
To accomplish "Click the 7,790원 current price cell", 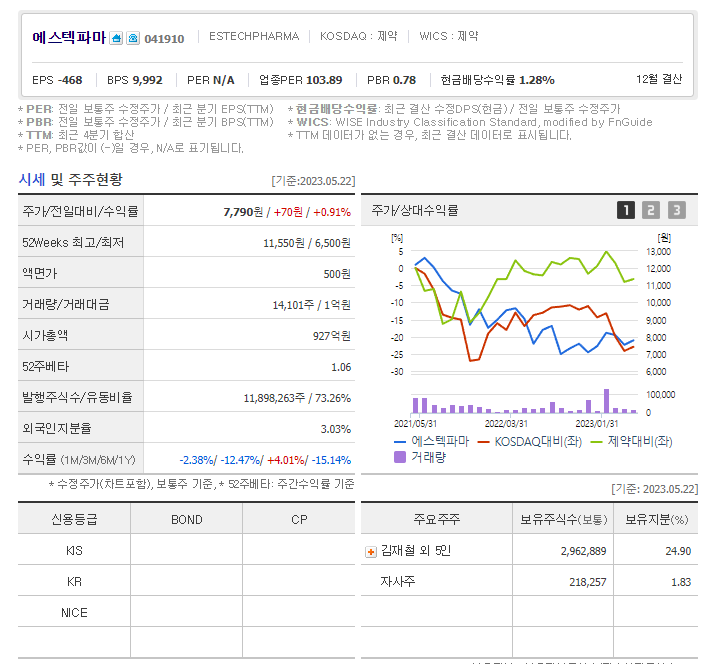I will [x=249, y=212].
